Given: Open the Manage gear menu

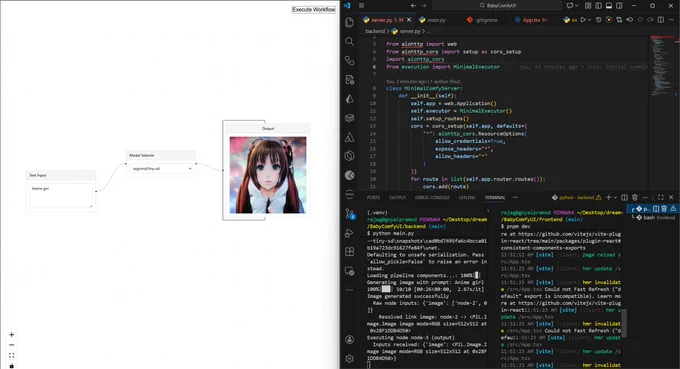Looking at the screenshot, I should tap(350, 359).
